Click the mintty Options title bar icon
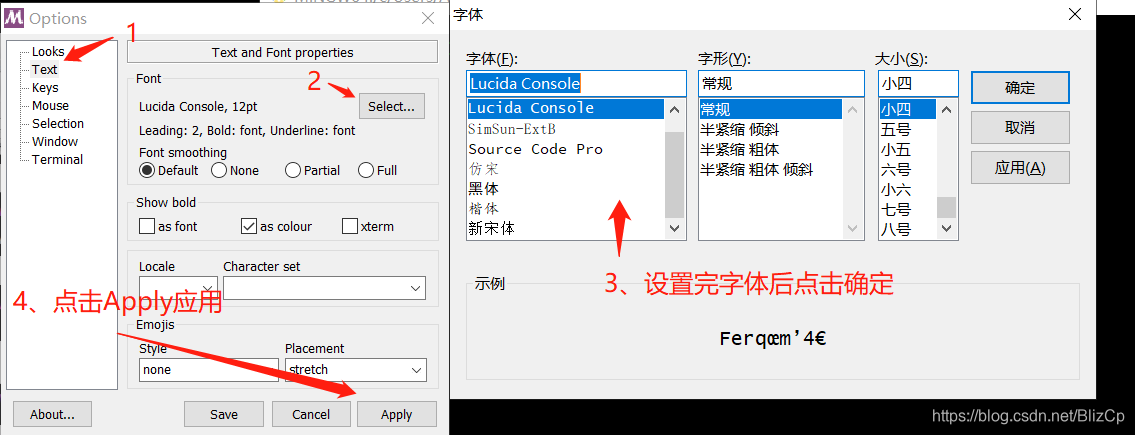The width and height of the screenshot is (1135, 435). click(x=14, y=18)
